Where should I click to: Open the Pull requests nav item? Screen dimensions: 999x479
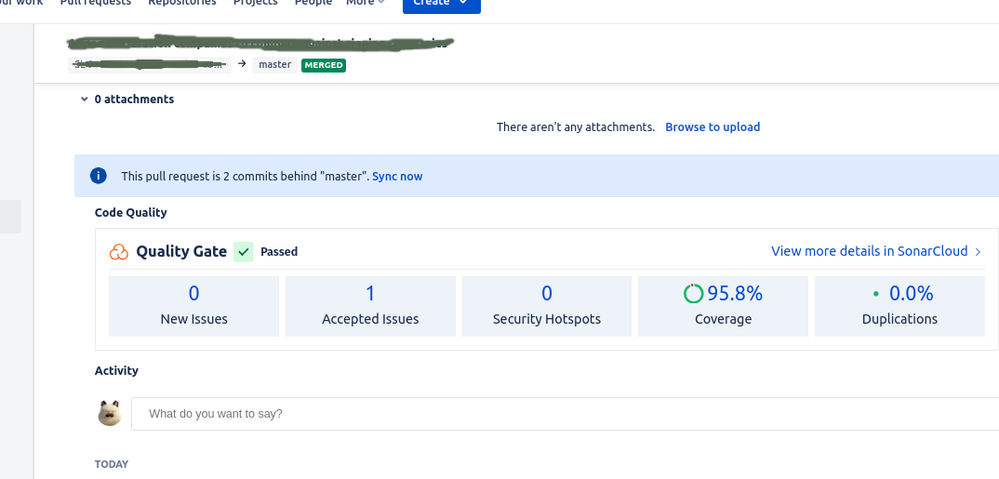(x=96, y=3)
